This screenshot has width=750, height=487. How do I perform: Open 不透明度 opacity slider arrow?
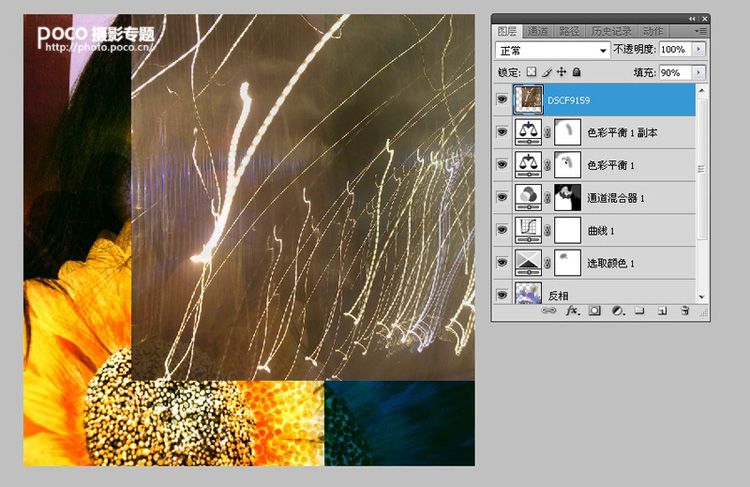[699, 49]
